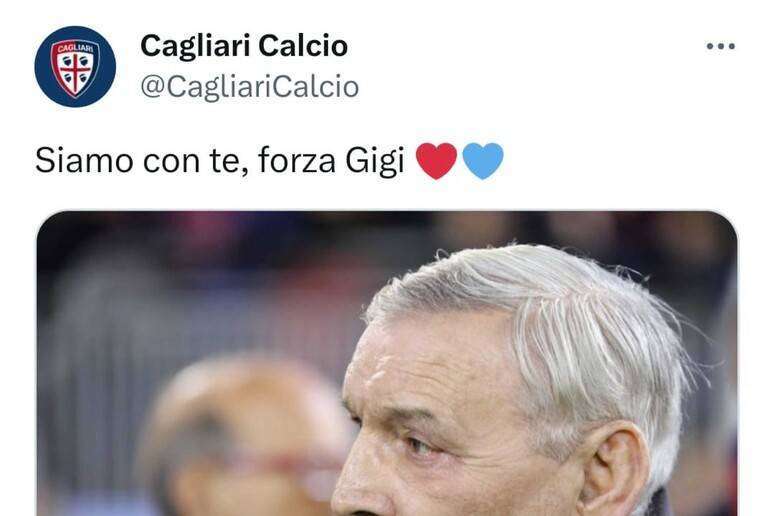Open the attached tweet photo
The image size is (774, 516).
(387, 363)
